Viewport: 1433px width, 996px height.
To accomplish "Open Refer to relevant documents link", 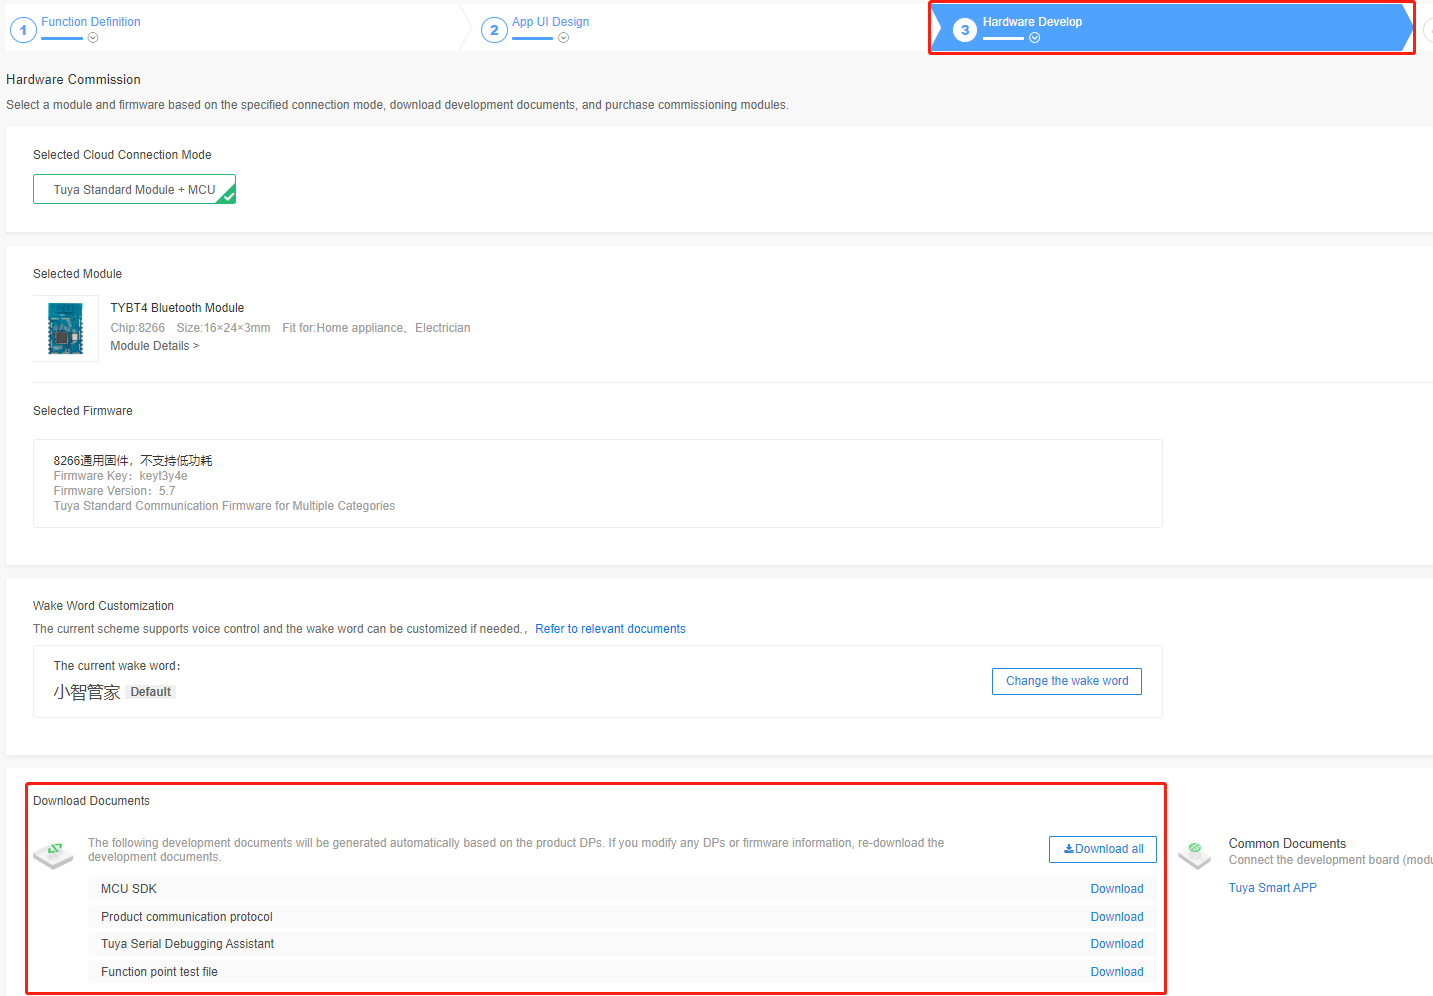I will (x=610, y=629).
